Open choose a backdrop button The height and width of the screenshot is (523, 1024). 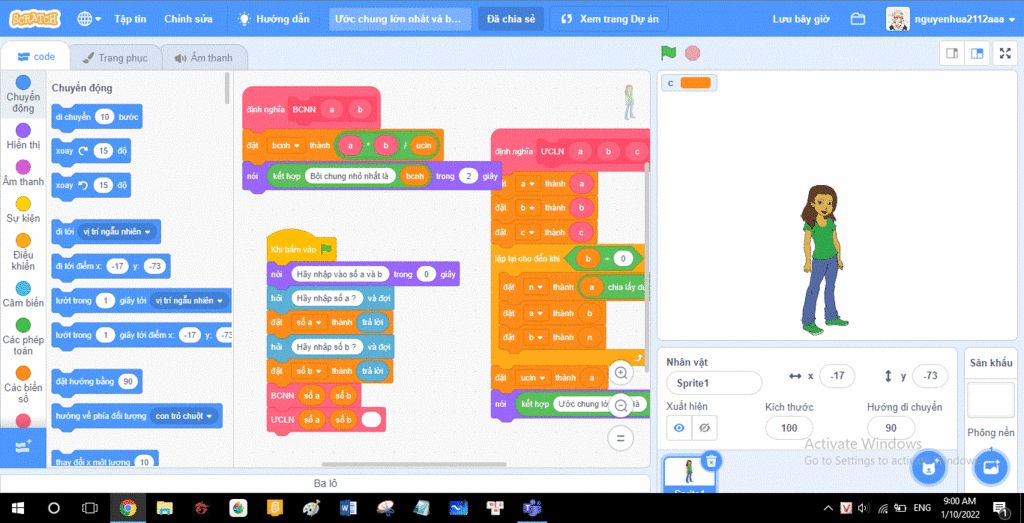[991, 468]
